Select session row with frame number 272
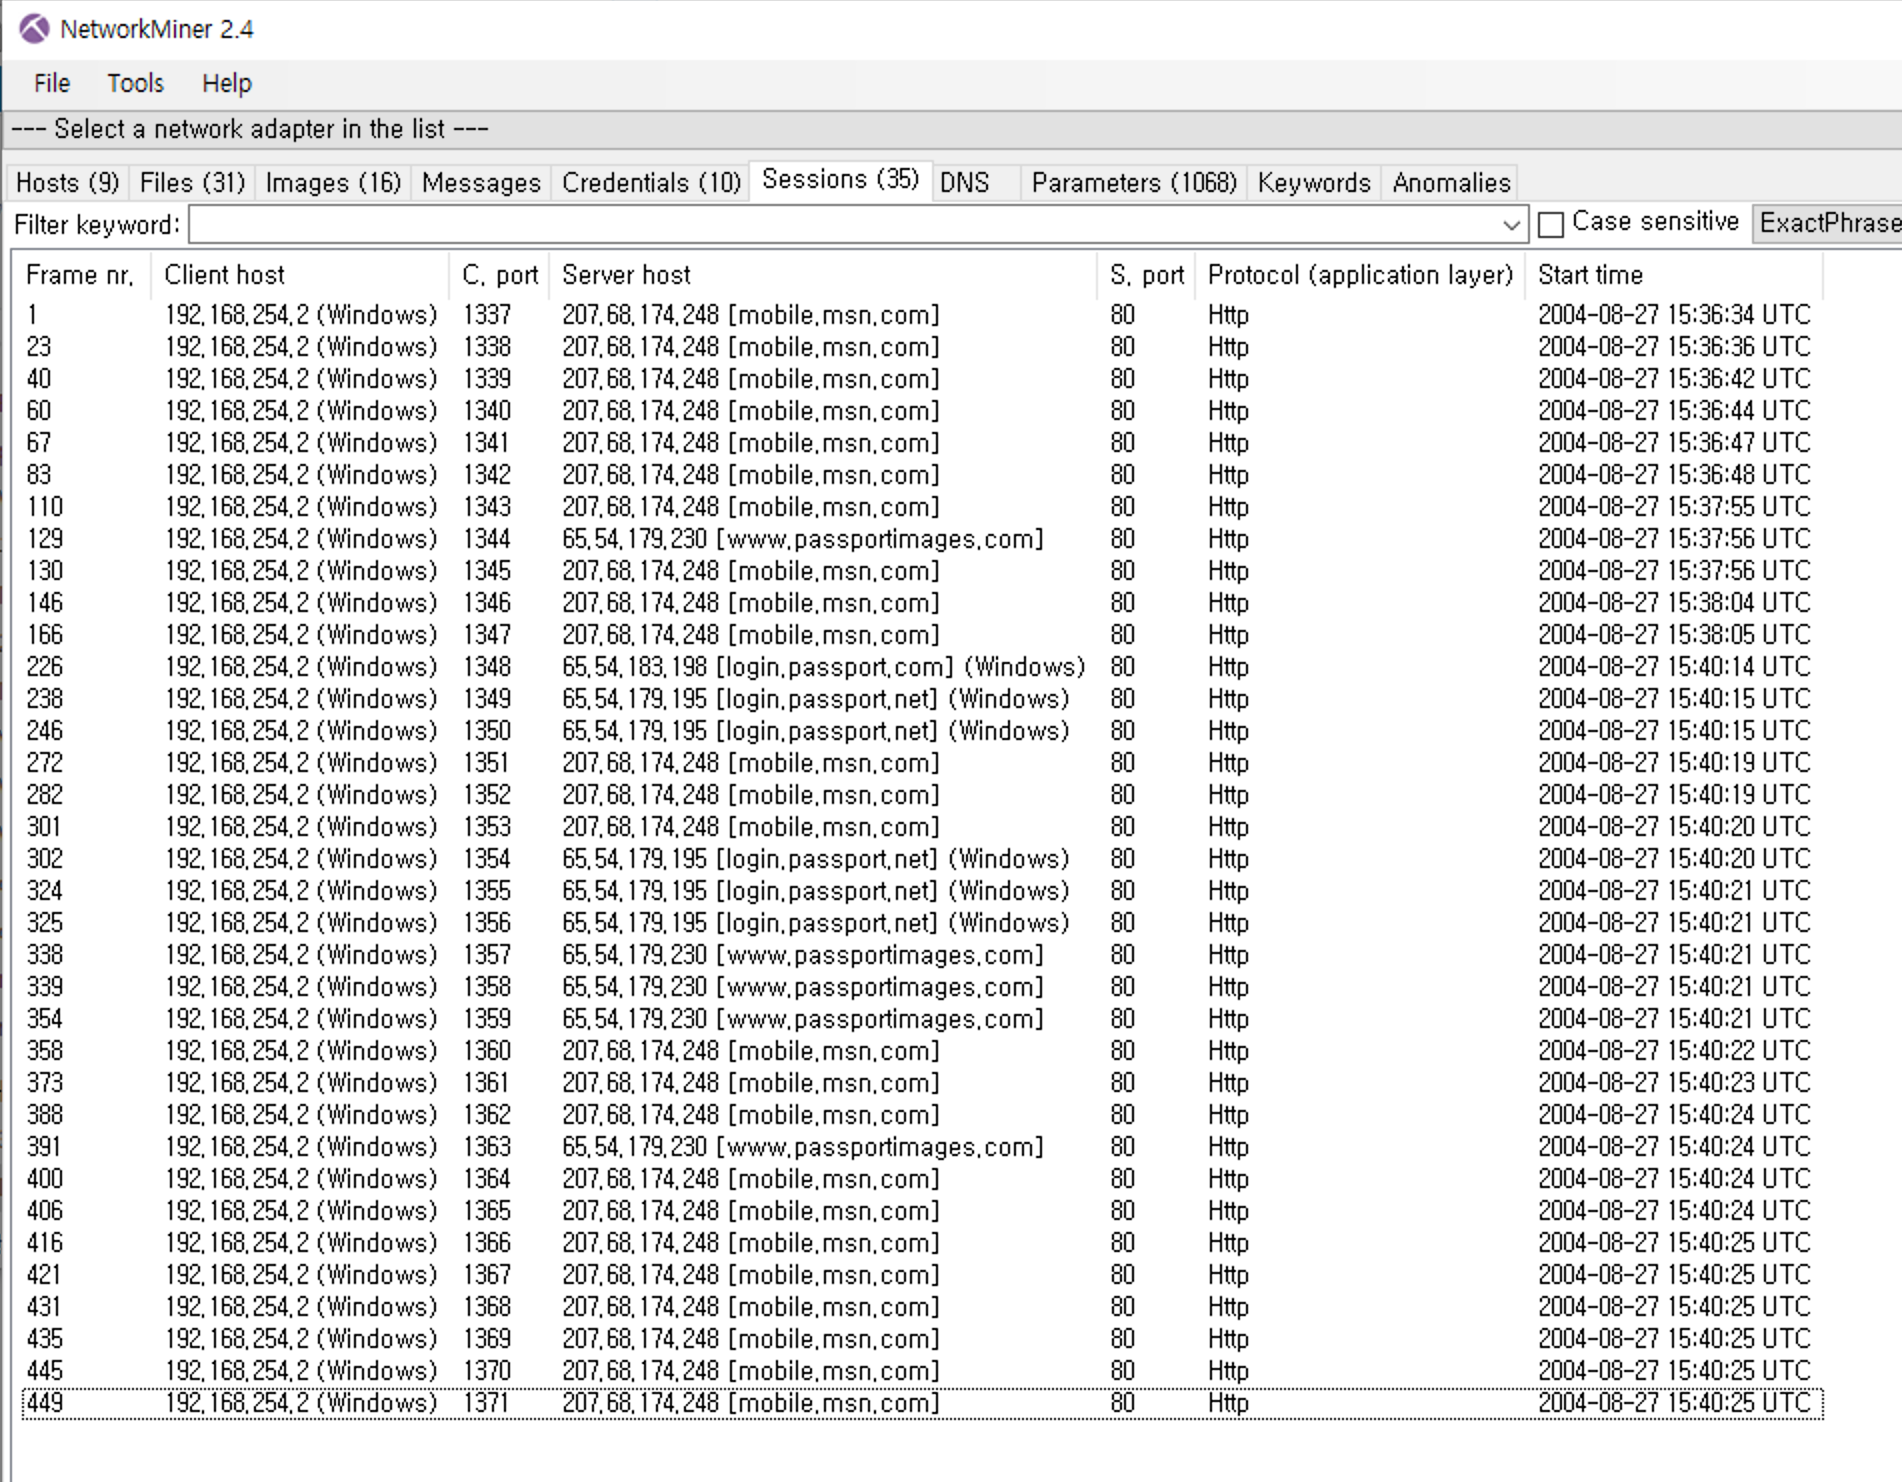The width and height of the screenshot is (1902, 1482). pyautogui.click(x=922, y=763)
